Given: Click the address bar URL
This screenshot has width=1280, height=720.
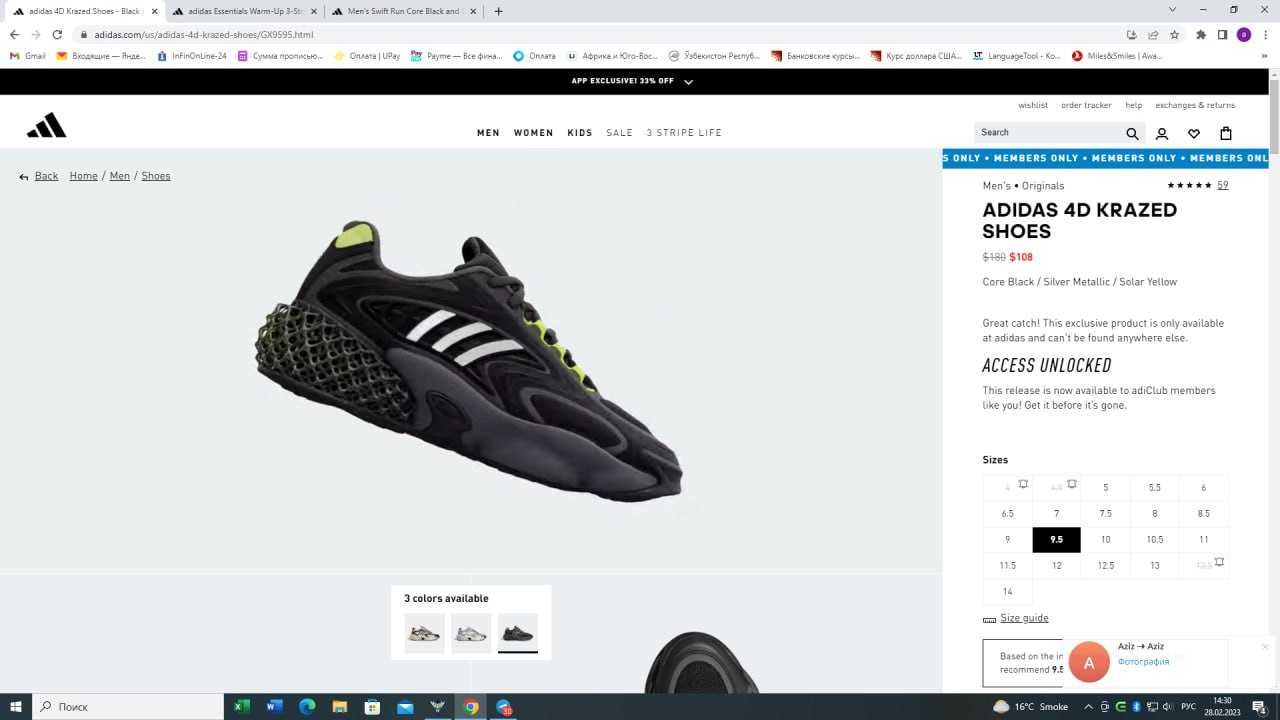Looking at the screenshot, I should [x=204, y=34].
